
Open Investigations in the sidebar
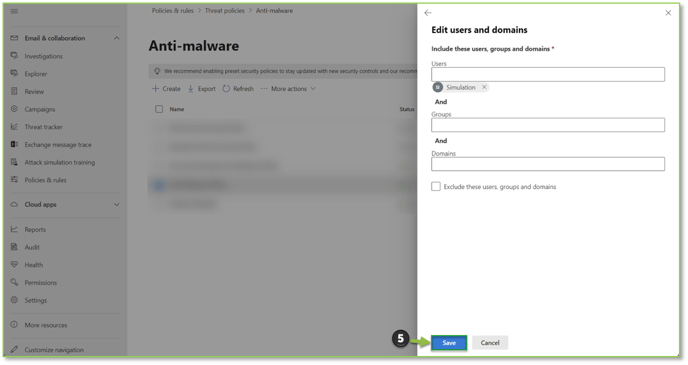coord(43,56)
